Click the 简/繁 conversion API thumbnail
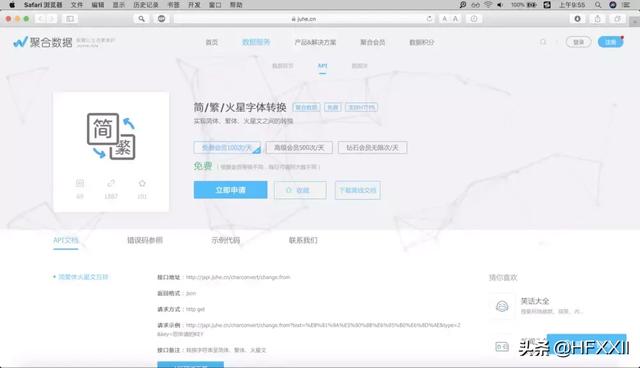The image size is (640, 368). click(111, 136)
